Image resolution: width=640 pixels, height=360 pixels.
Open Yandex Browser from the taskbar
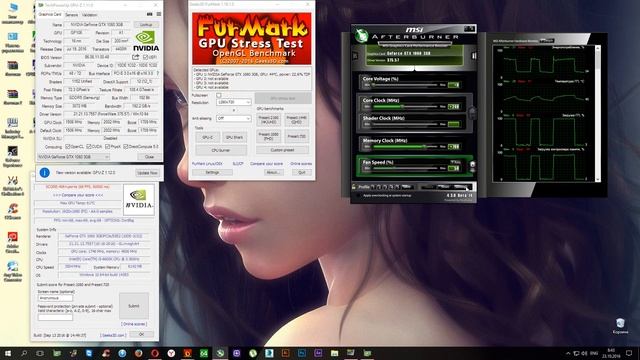(171, 353)
